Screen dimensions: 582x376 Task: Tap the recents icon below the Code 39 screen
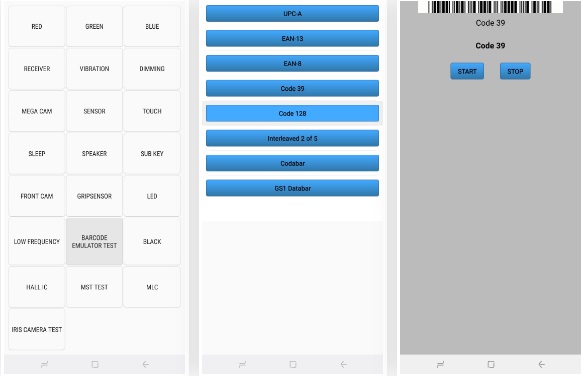tap(440, 364)
